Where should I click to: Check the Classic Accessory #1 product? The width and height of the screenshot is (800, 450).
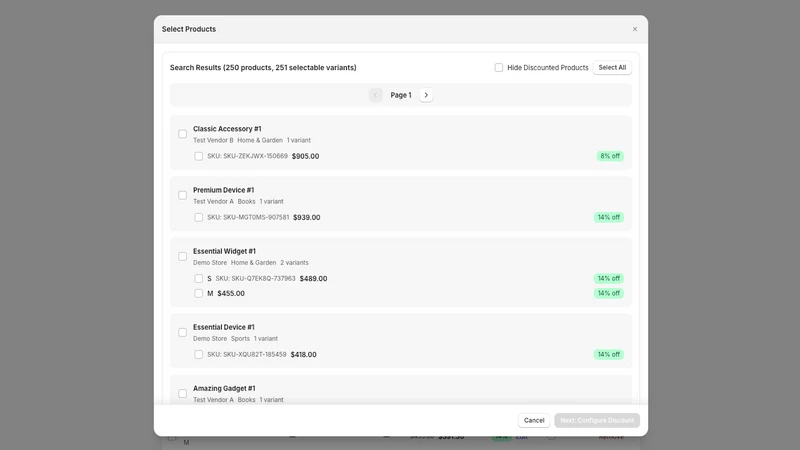click(182, 134)
